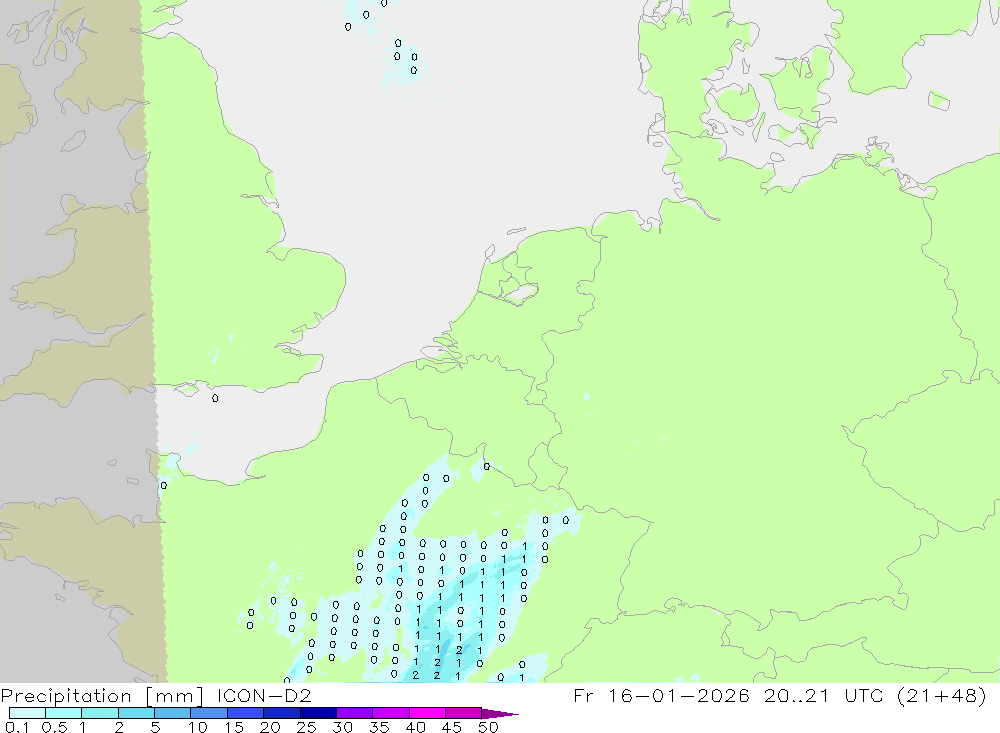Image resolution: width=1000 pixels, height=733 pixels.
Task: Click the 0.1–0.5 mm legend color swatch
Action: [27, 713]
